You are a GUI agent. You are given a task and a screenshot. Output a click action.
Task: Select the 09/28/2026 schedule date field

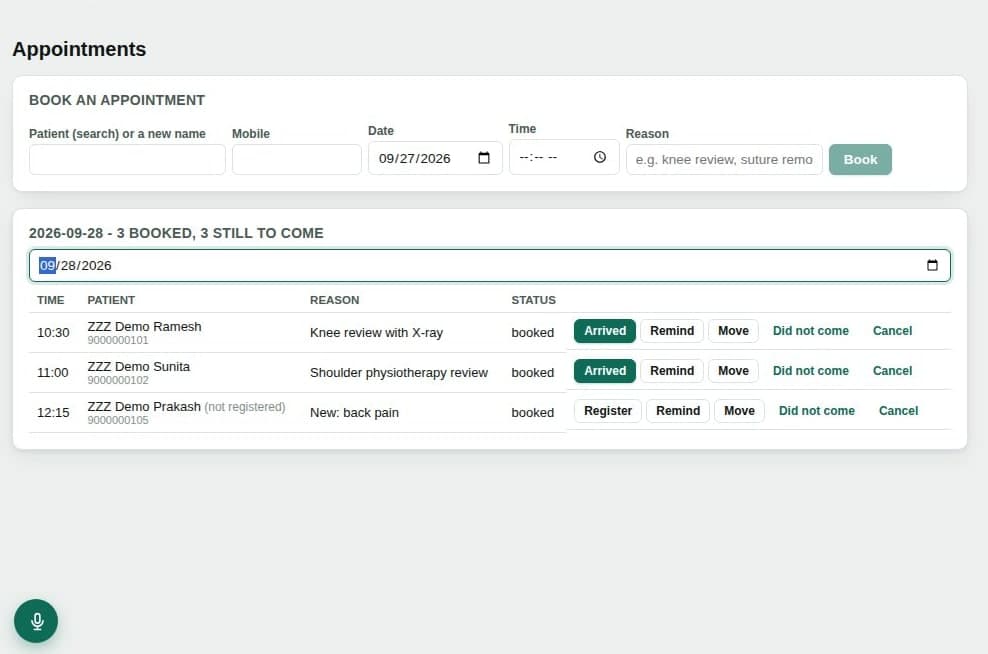(x=490, y=265)
